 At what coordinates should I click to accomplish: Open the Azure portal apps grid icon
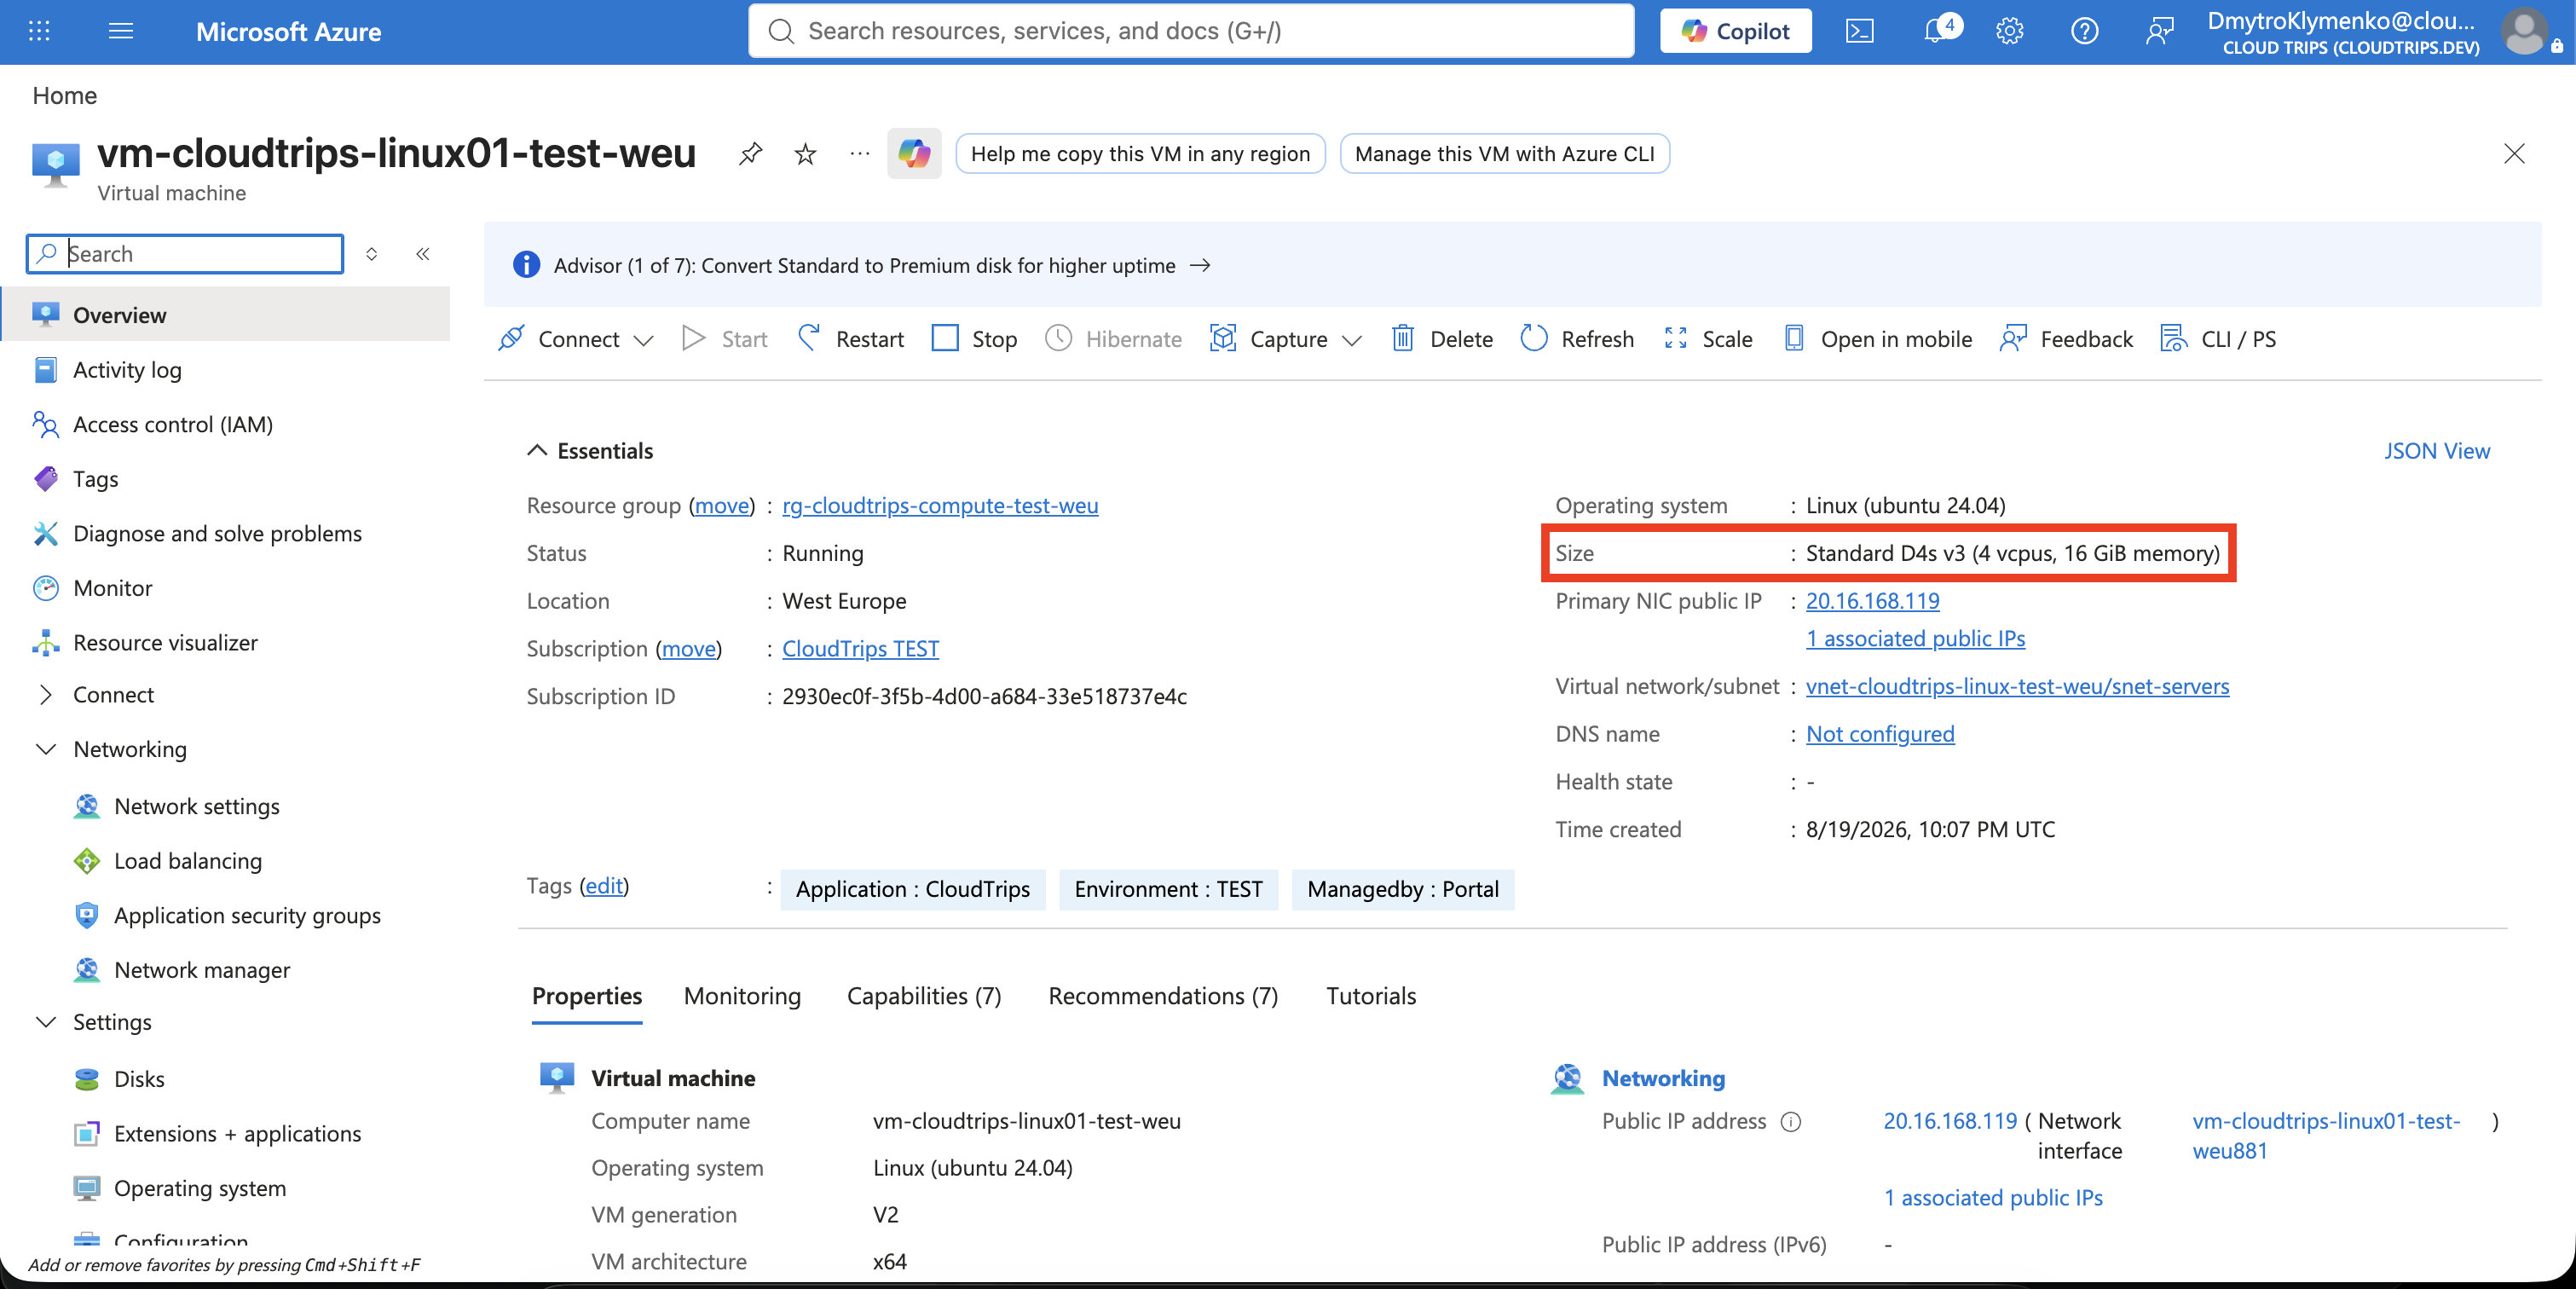tap(39, 31)
